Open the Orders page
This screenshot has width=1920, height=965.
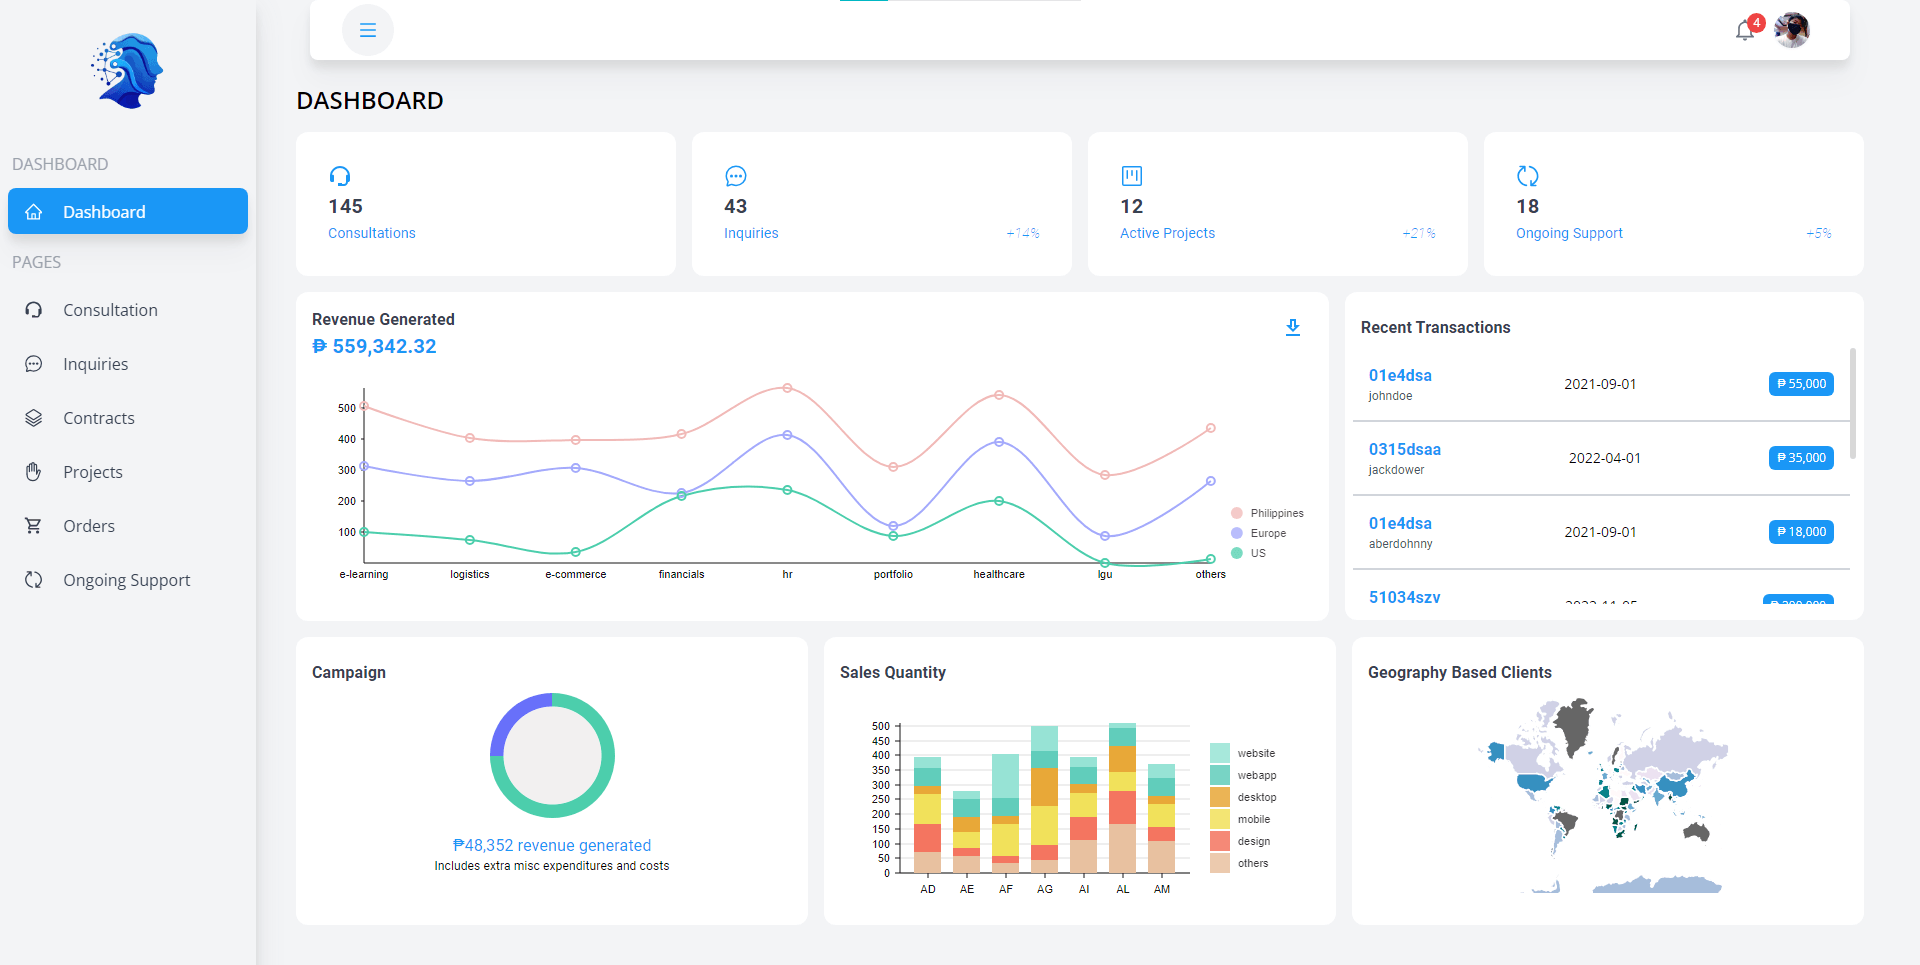click(x=128, y=526)
